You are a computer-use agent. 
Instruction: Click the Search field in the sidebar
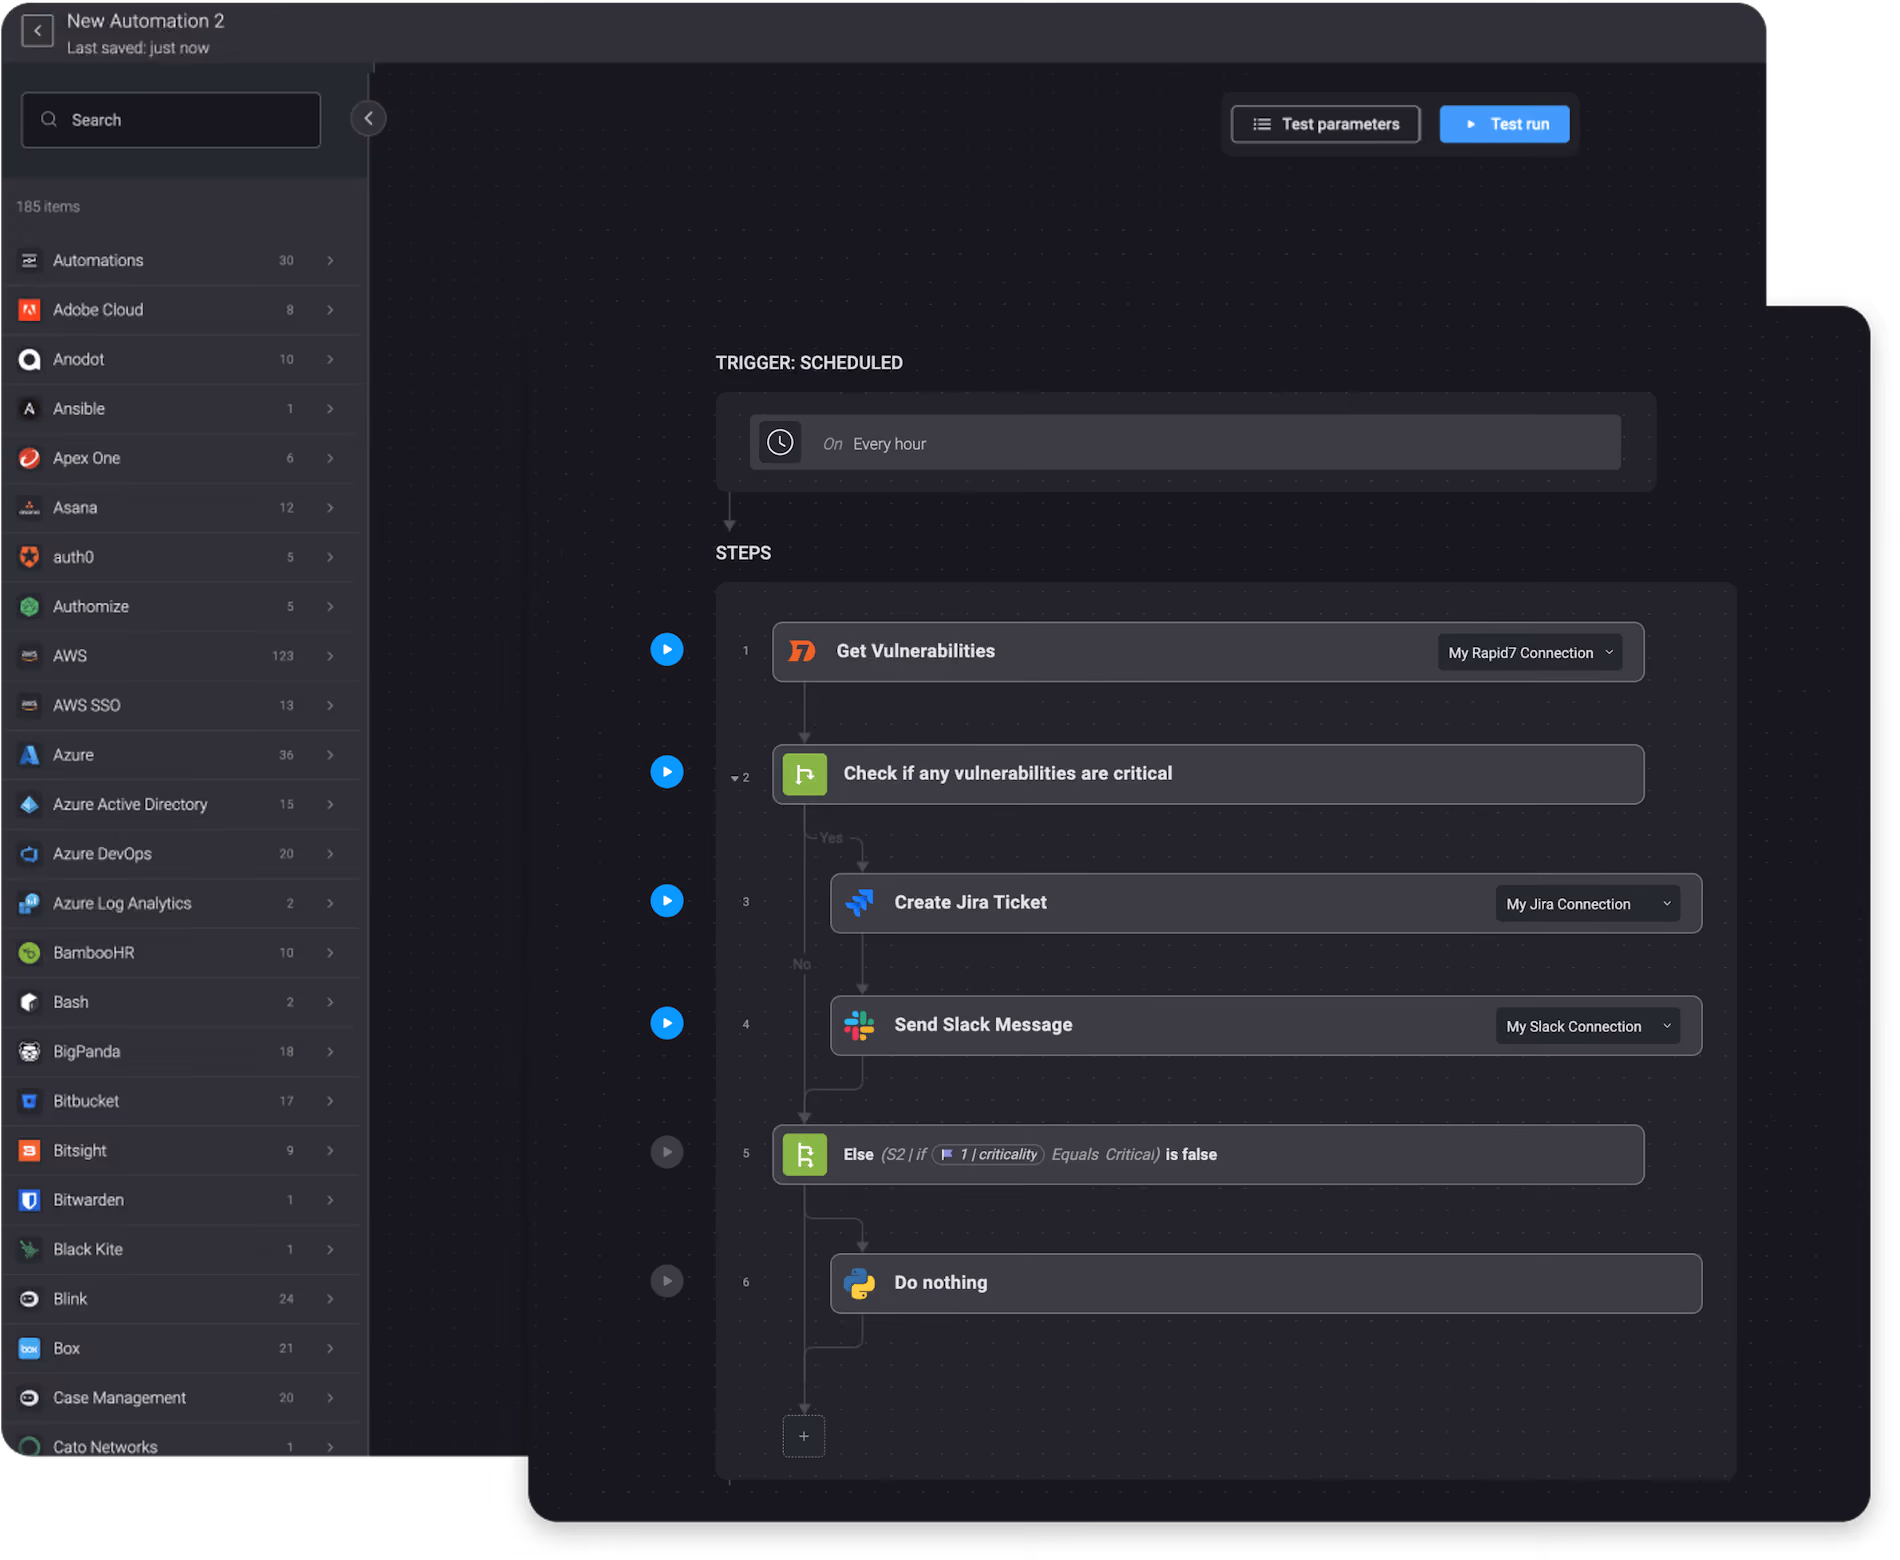pos(171,120)
